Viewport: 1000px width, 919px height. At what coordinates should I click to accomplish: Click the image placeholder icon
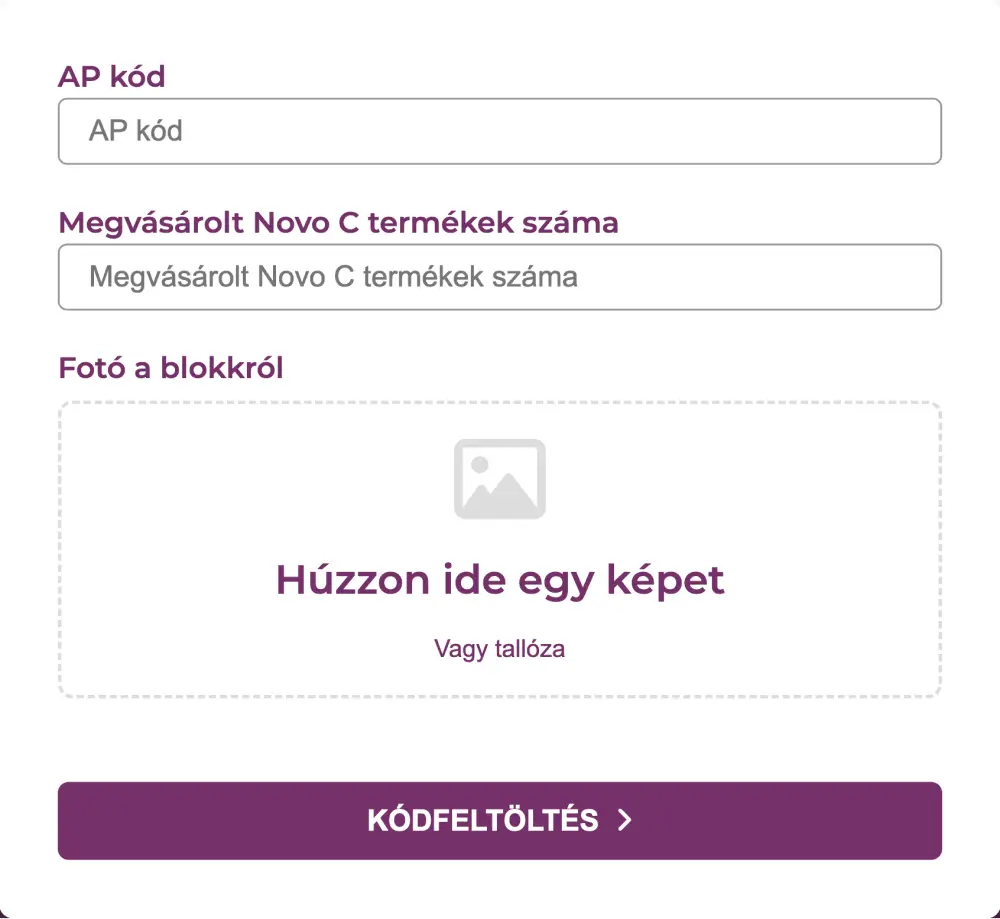coord(499,479)
